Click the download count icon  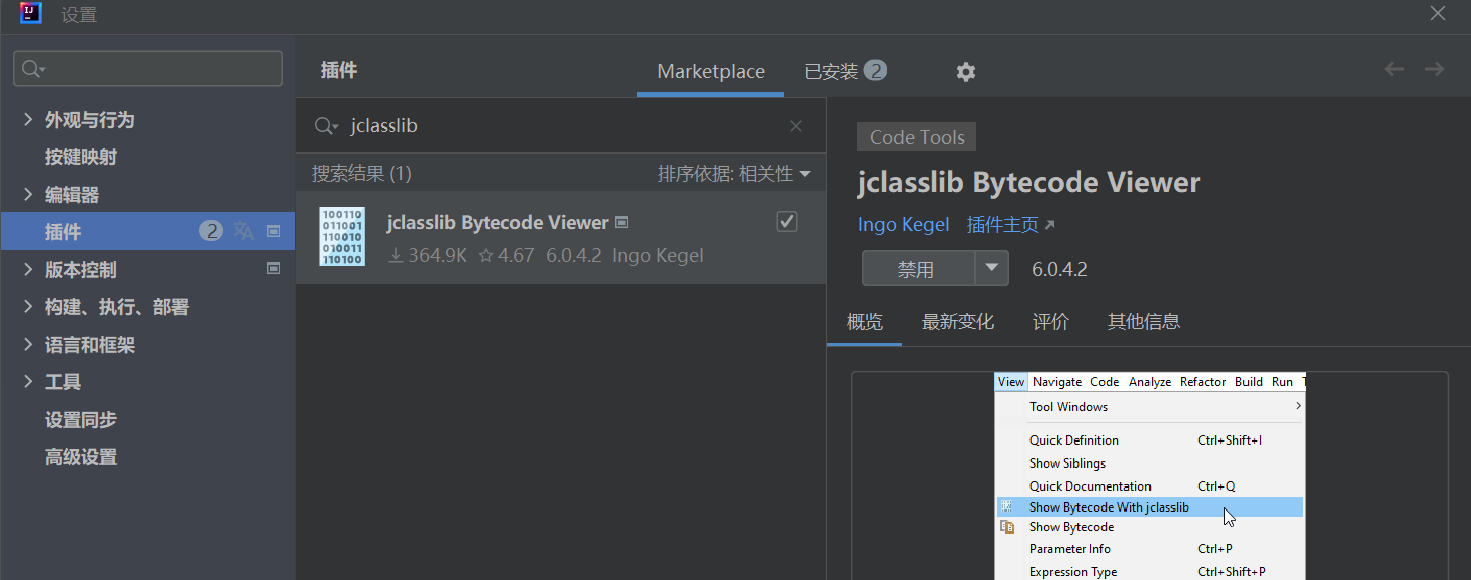(x=395, y=256)
